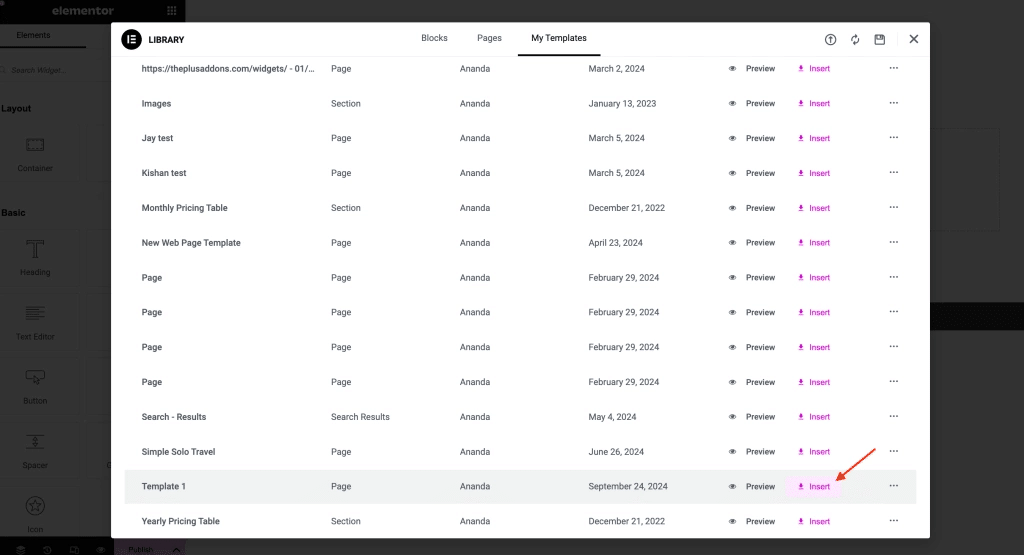This screenshot has height=555, width=1024.
Task: Open more options for Kishan test template
Action: (893, 172)
